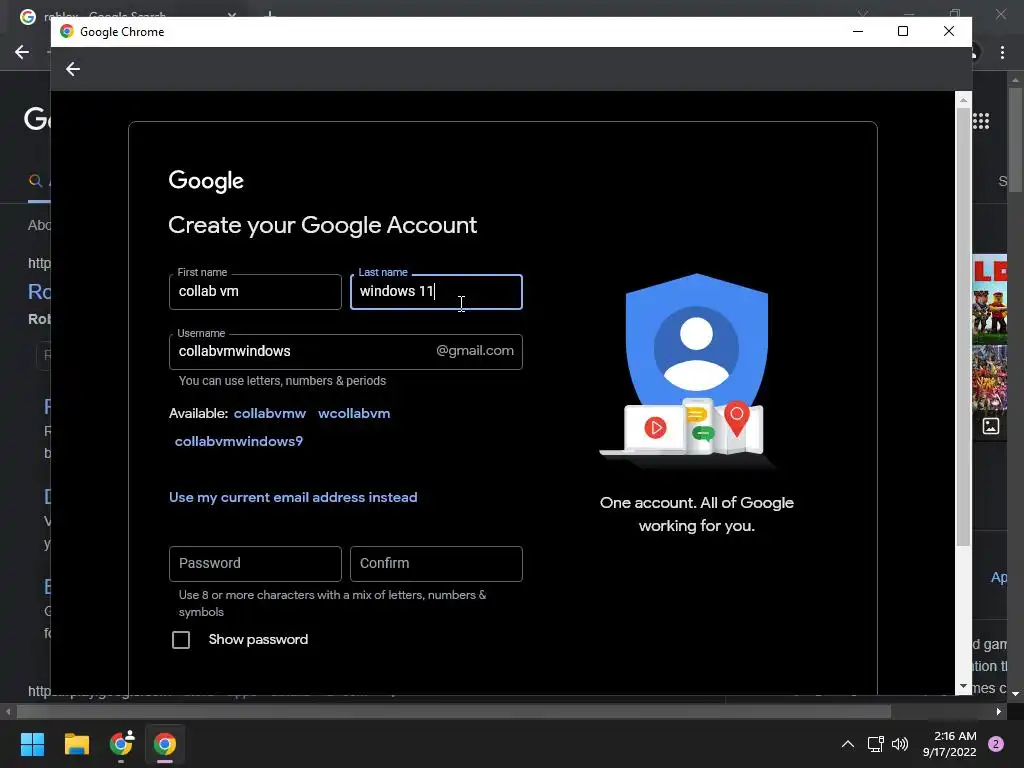Switch to Chrome profile icon in taskbar

pos(121,743)
